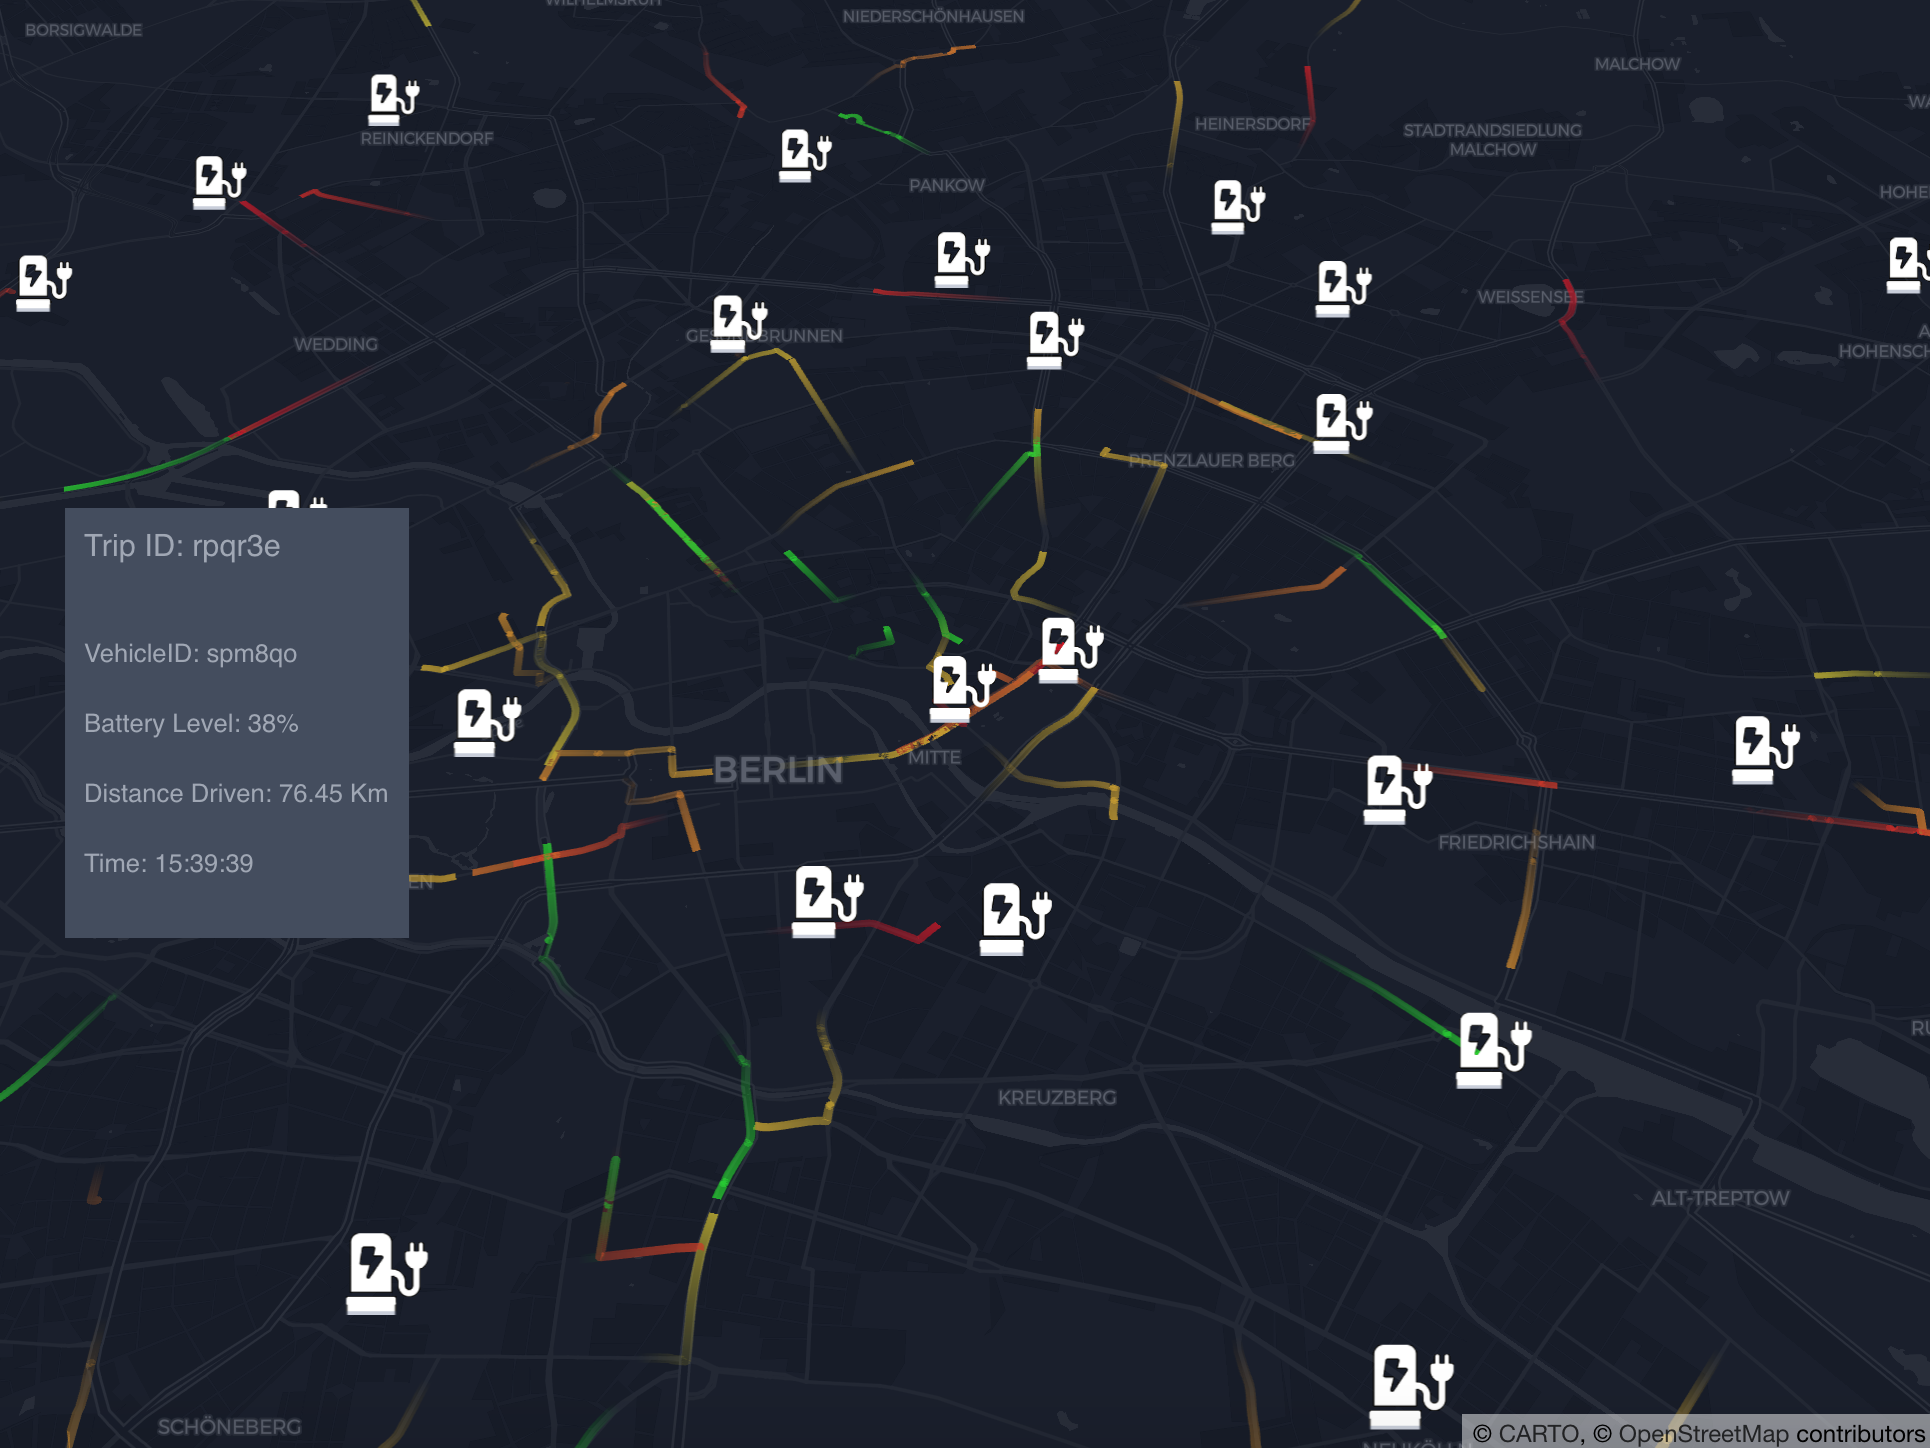Click the Trip ID rpqr3e tooltip heading
Viewport: 1930px width, 1448px height.
(x=182, y=546)
